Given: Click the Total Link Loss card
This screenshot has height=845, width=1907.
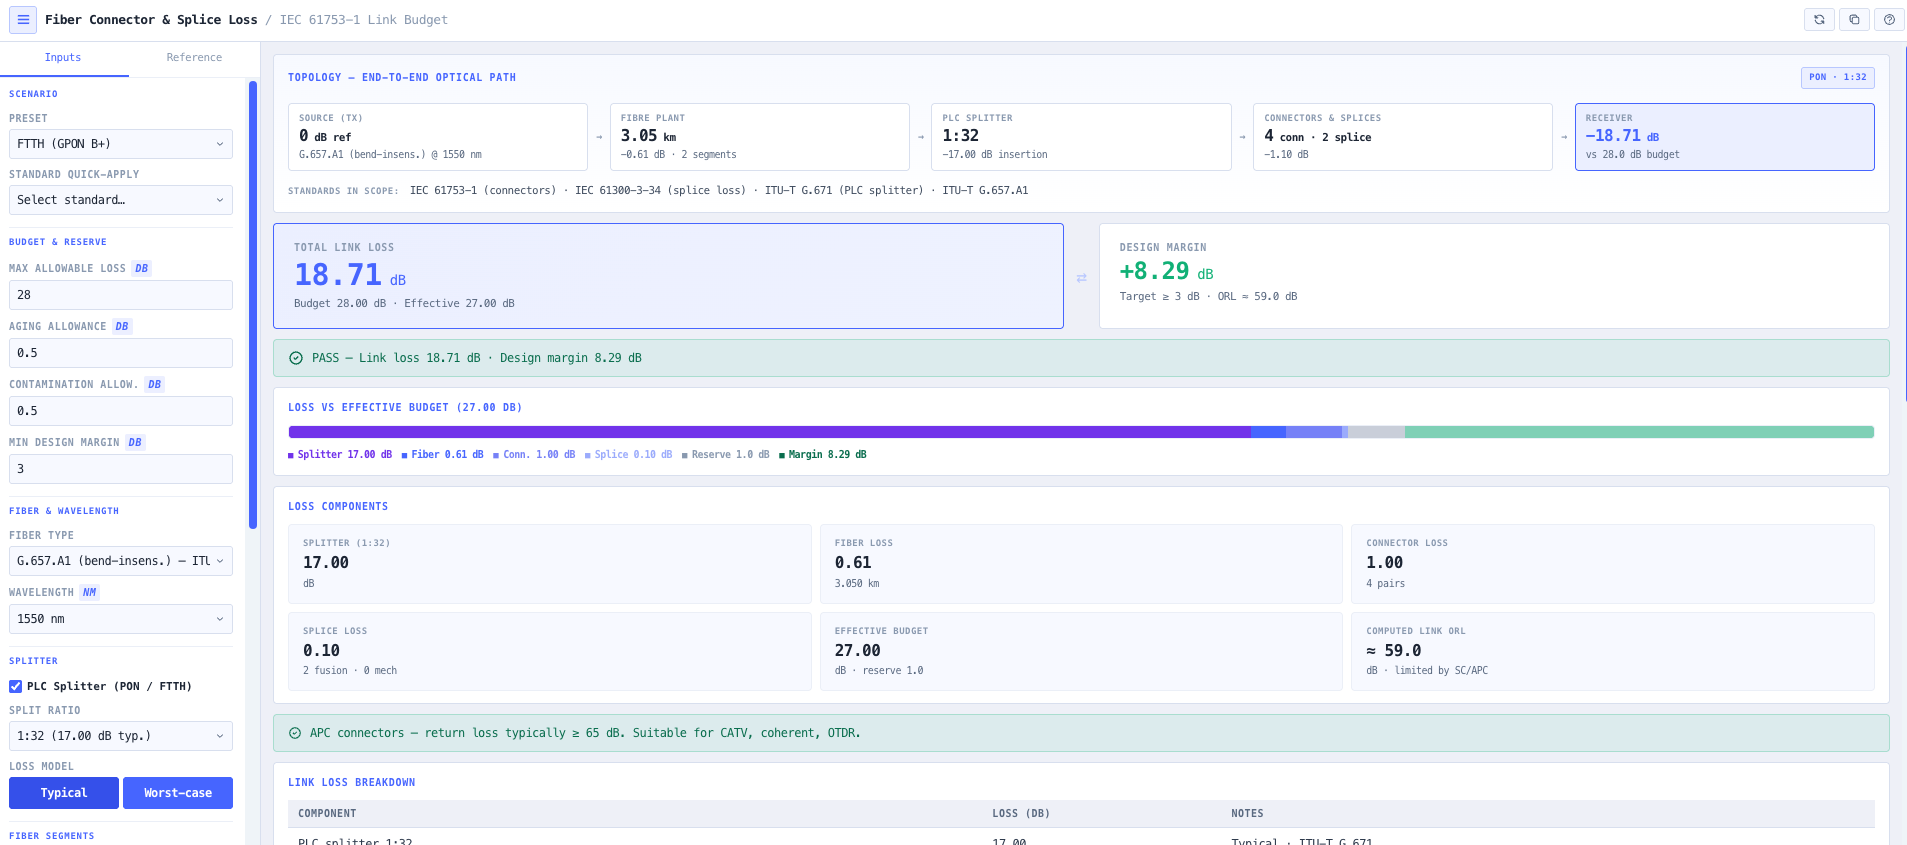Looking at the screenshot, I should click(668, 276).
